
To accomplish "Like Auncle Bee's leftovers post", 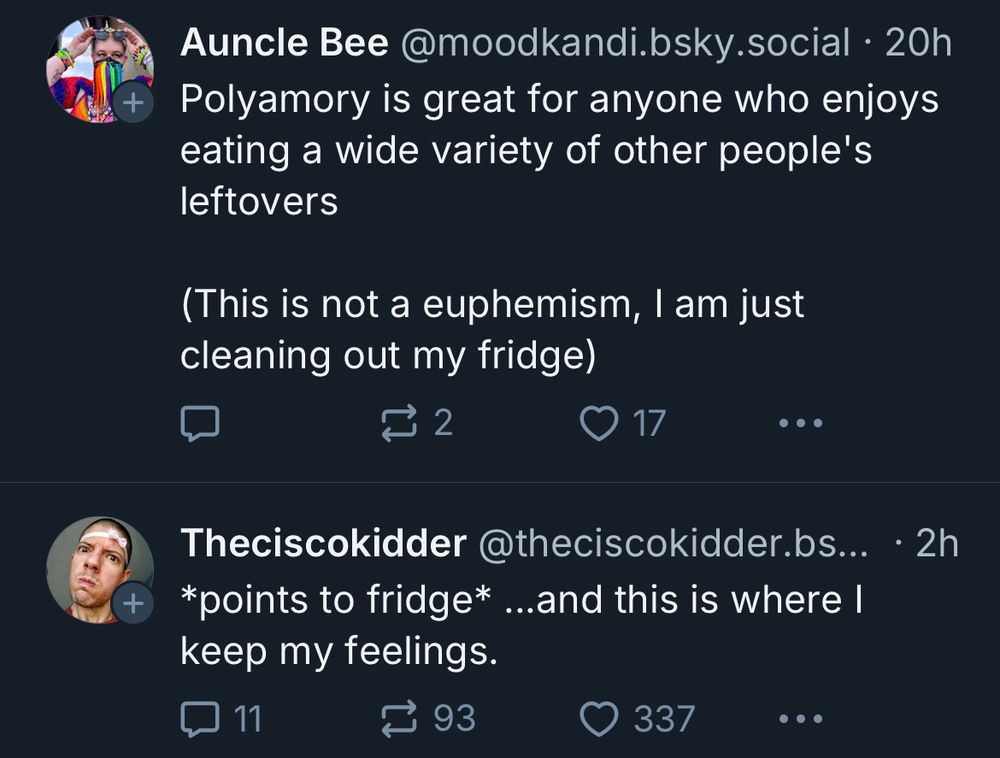I will tap(599, 424).
